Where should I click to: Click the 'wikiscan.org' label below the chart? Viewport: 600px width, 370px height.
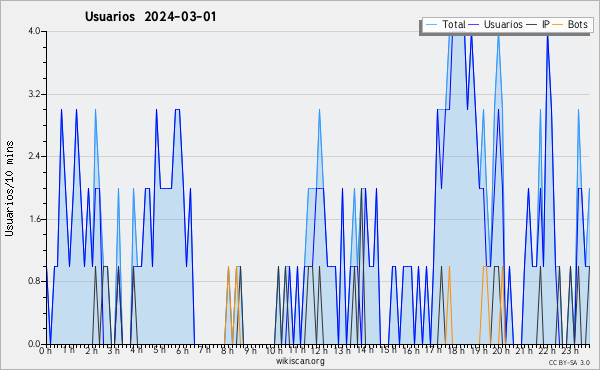pos(300,361)
